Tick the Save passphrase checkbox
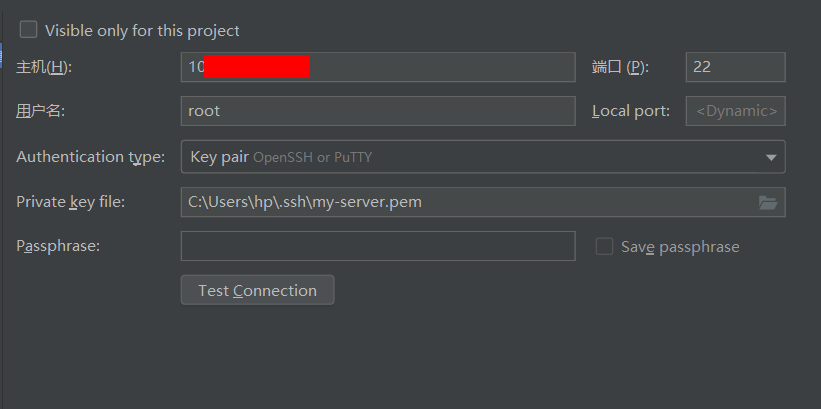 point(604,246)
